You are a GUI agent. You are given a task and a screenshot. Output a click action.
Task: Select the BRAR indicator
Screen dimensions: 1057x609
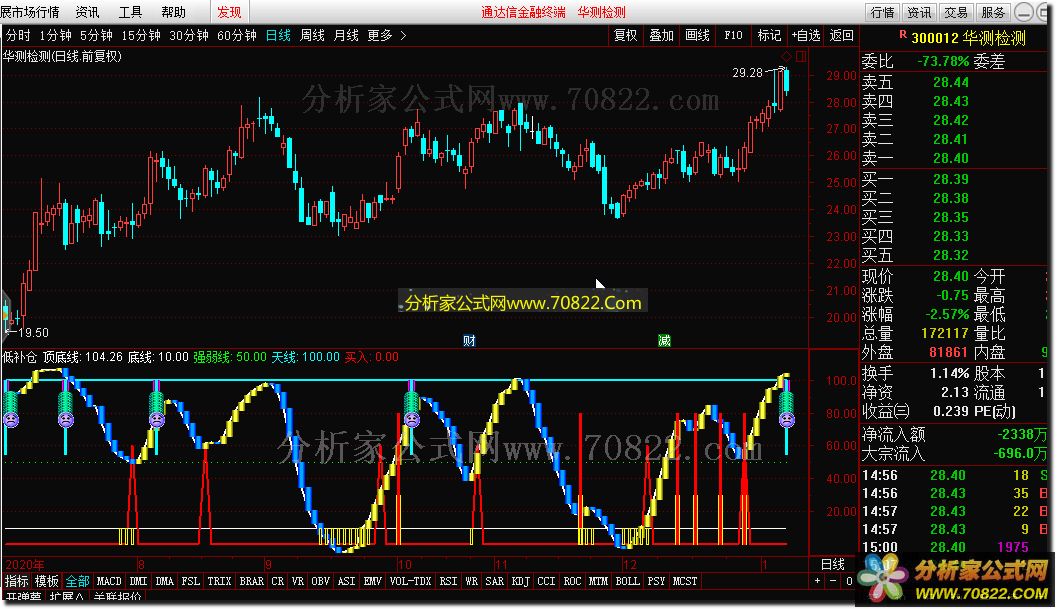pos(251,581)
